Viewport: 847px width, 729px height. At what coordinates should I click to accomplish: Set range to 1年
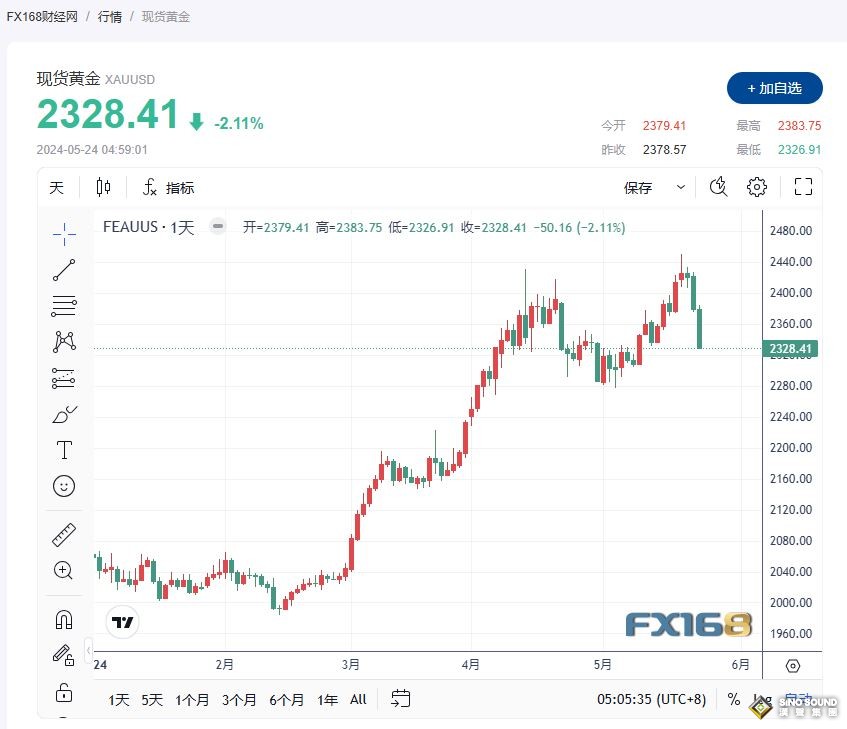327,700
